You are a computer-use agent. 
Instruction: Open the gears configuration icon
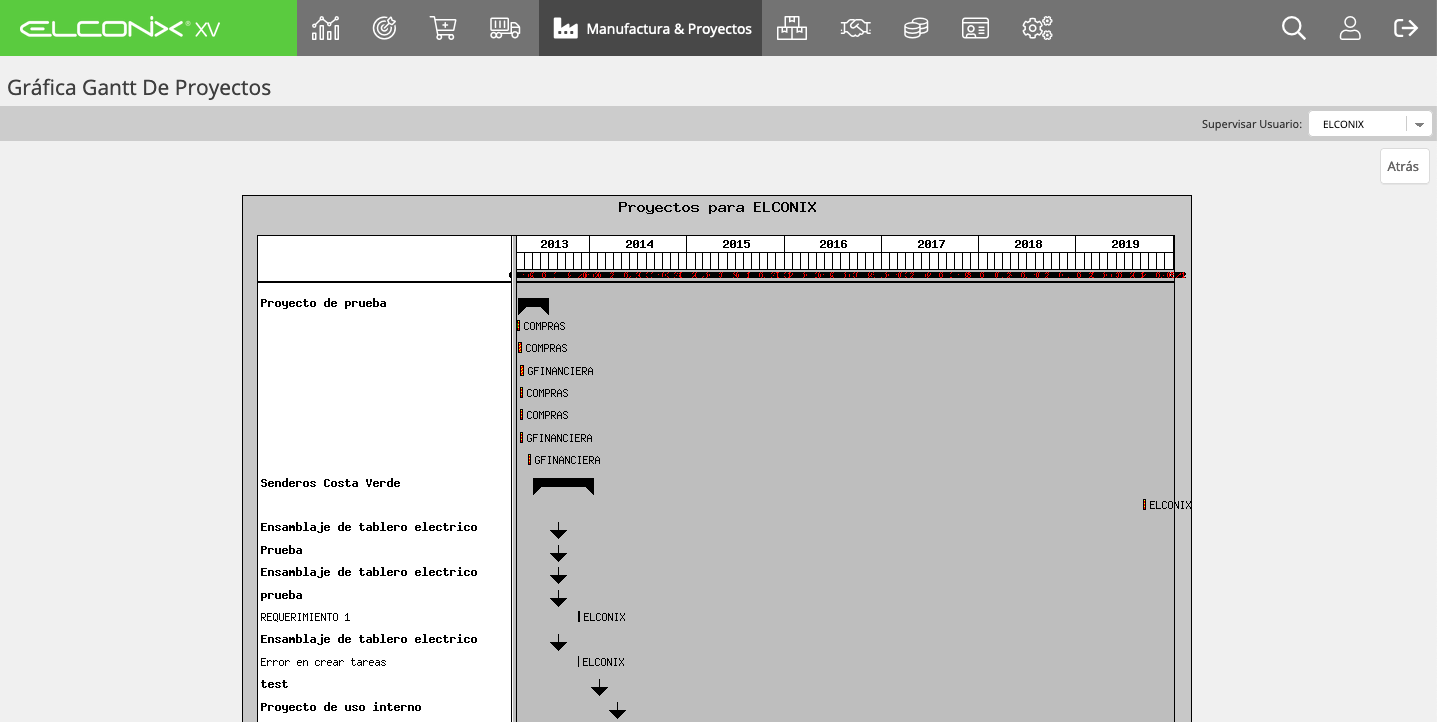(1038, 28)
